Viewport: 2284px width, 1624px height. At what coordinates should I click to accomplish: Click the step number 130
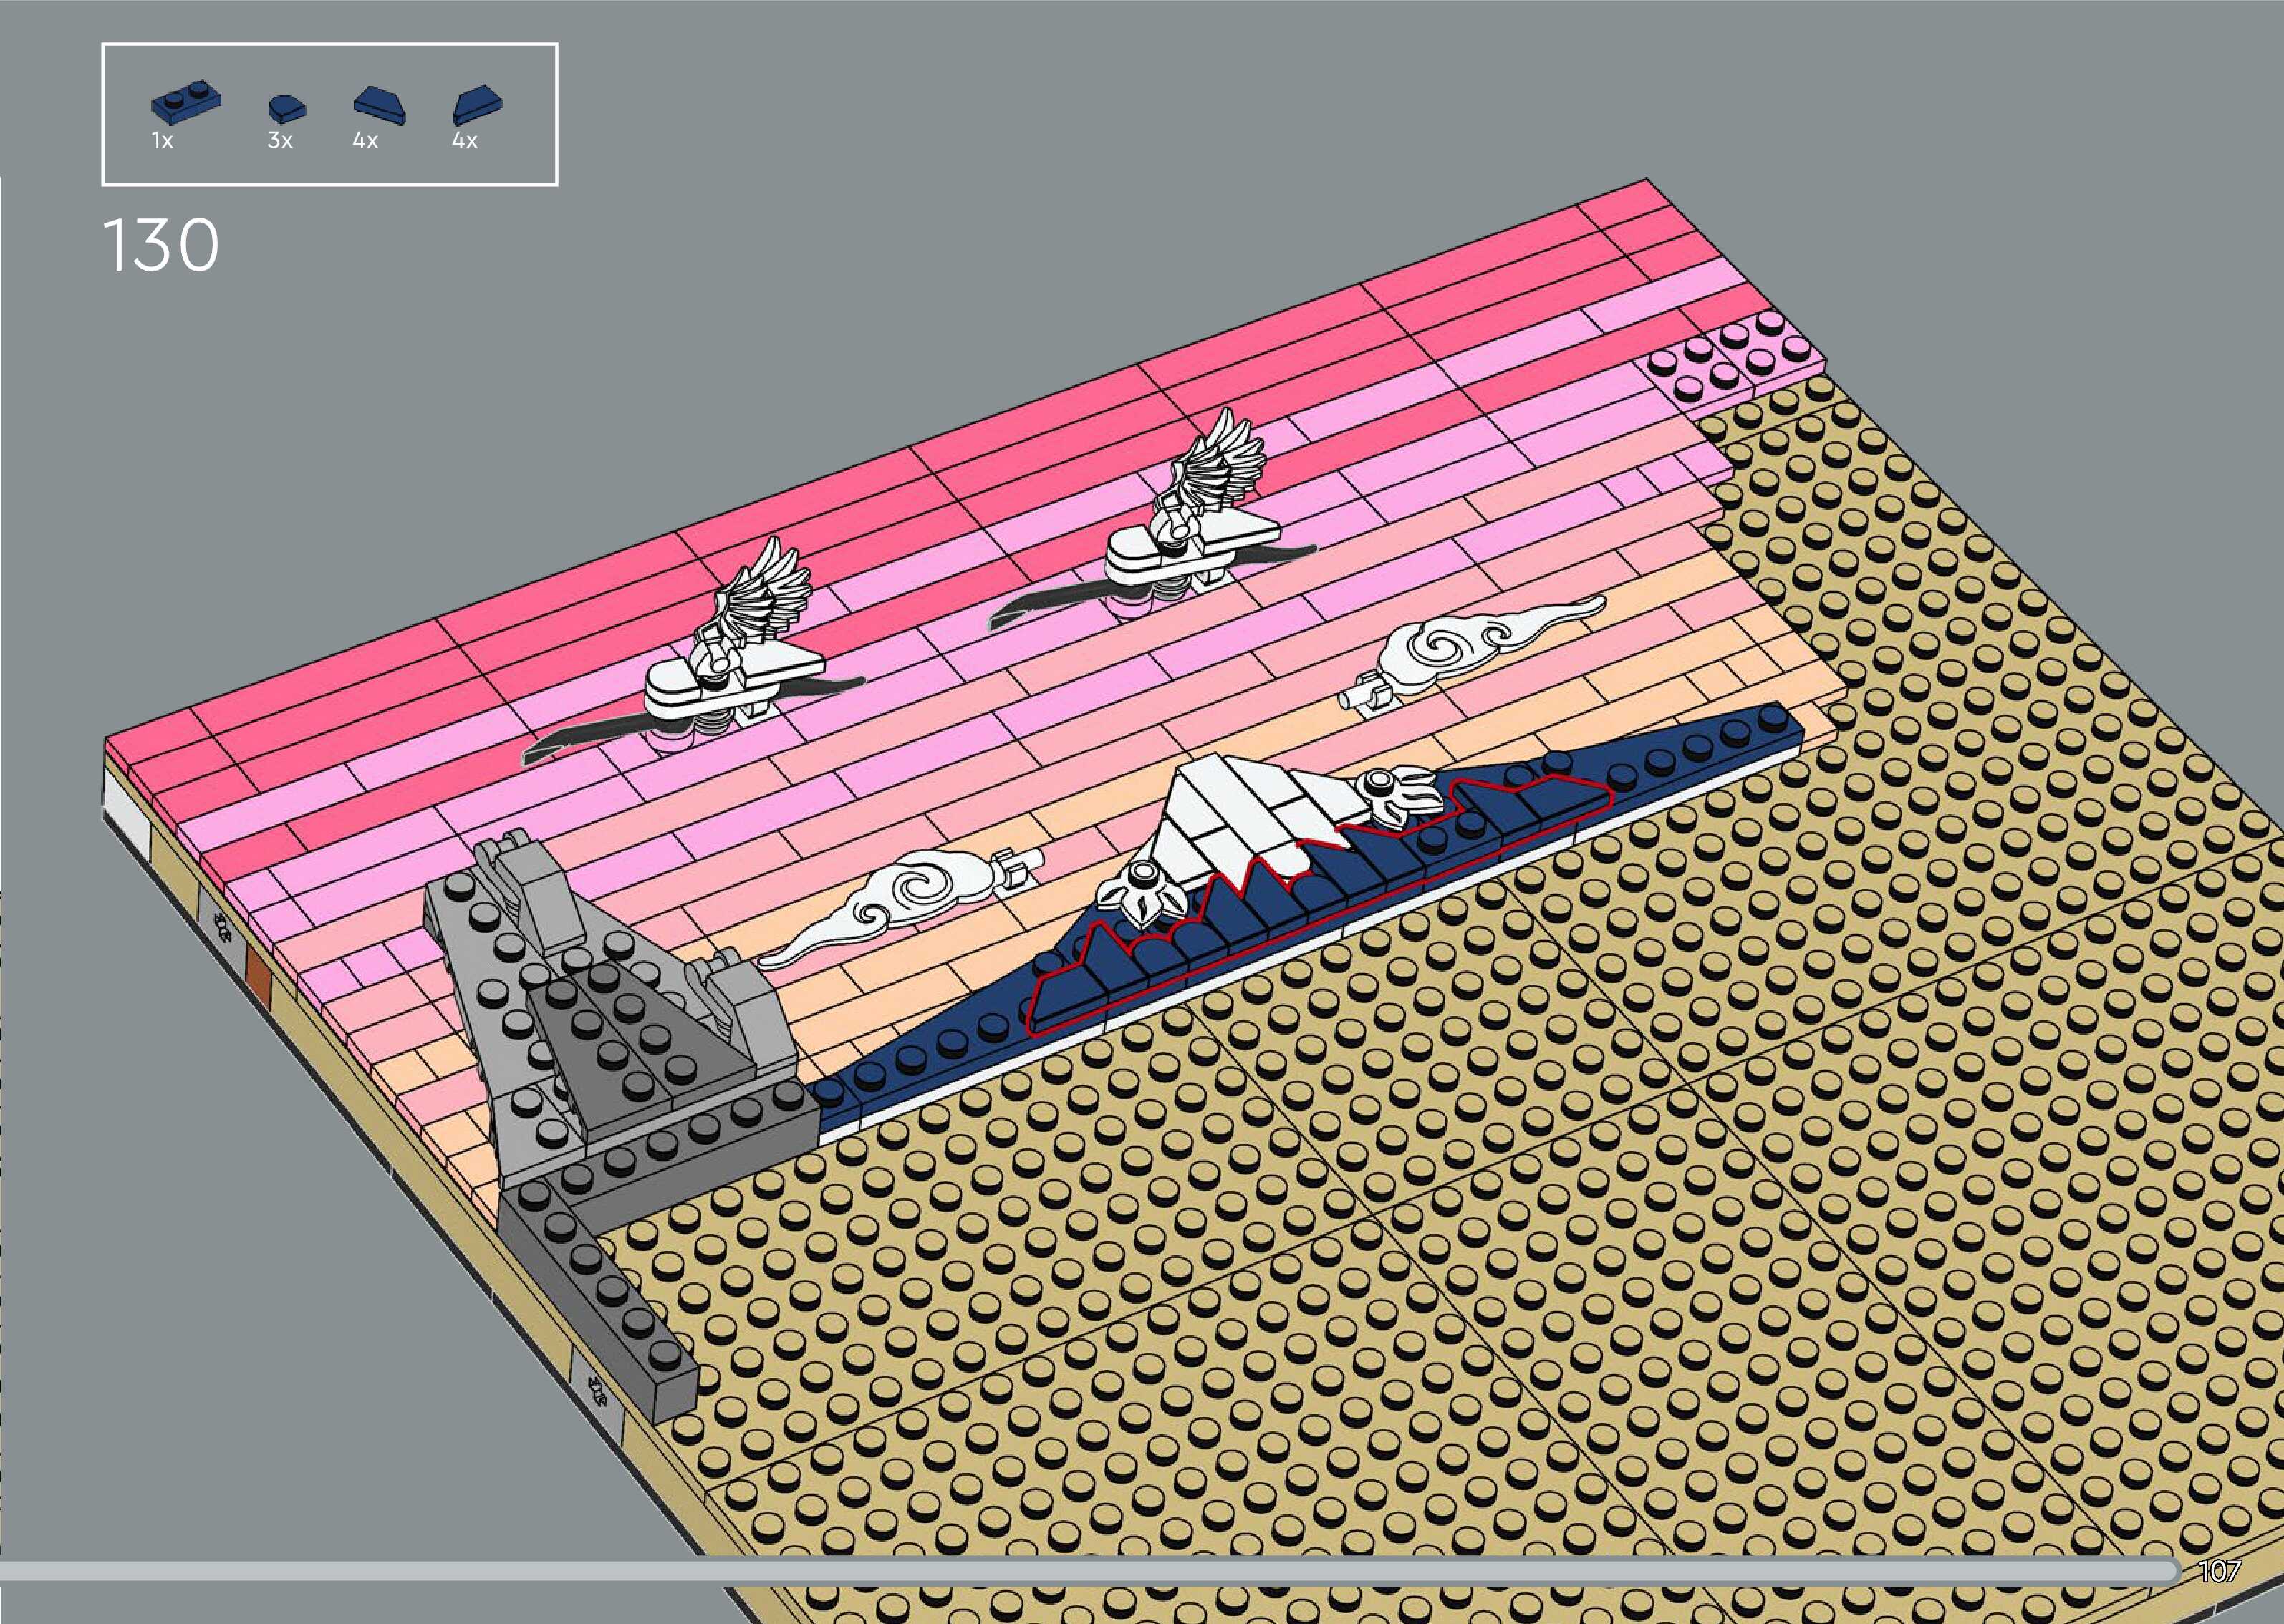click(160, 246)
